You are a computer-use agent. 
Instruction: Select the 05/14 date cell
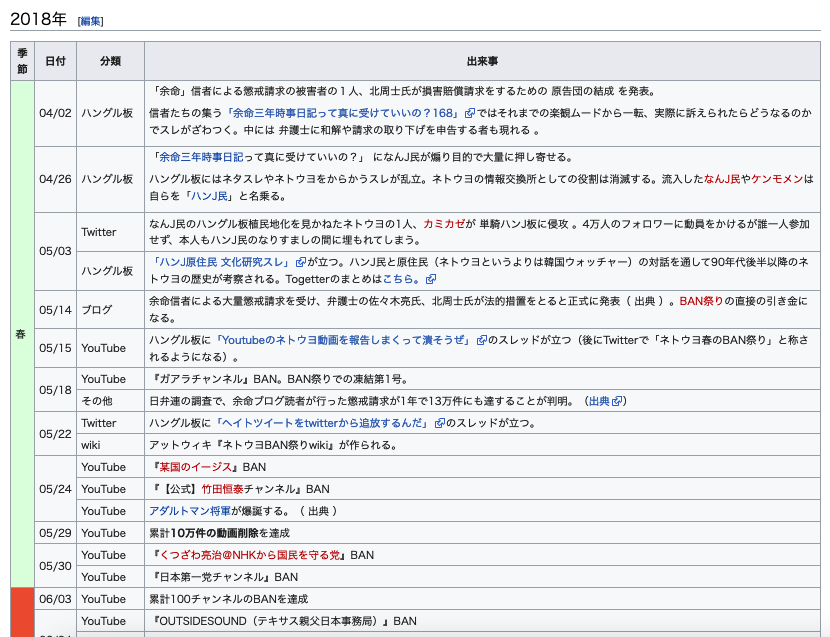click(56, 309)
